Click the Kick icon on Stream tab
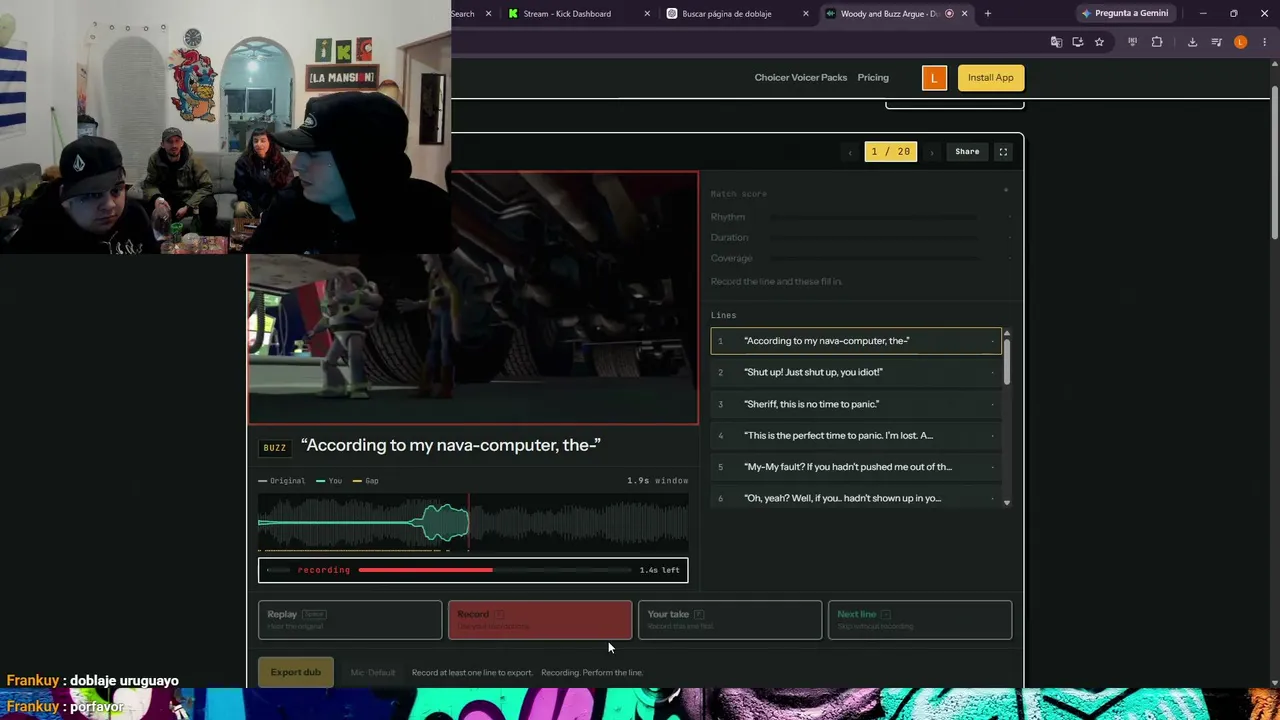The width and height of the screenshot is (1280, 720). click(513, 14)
